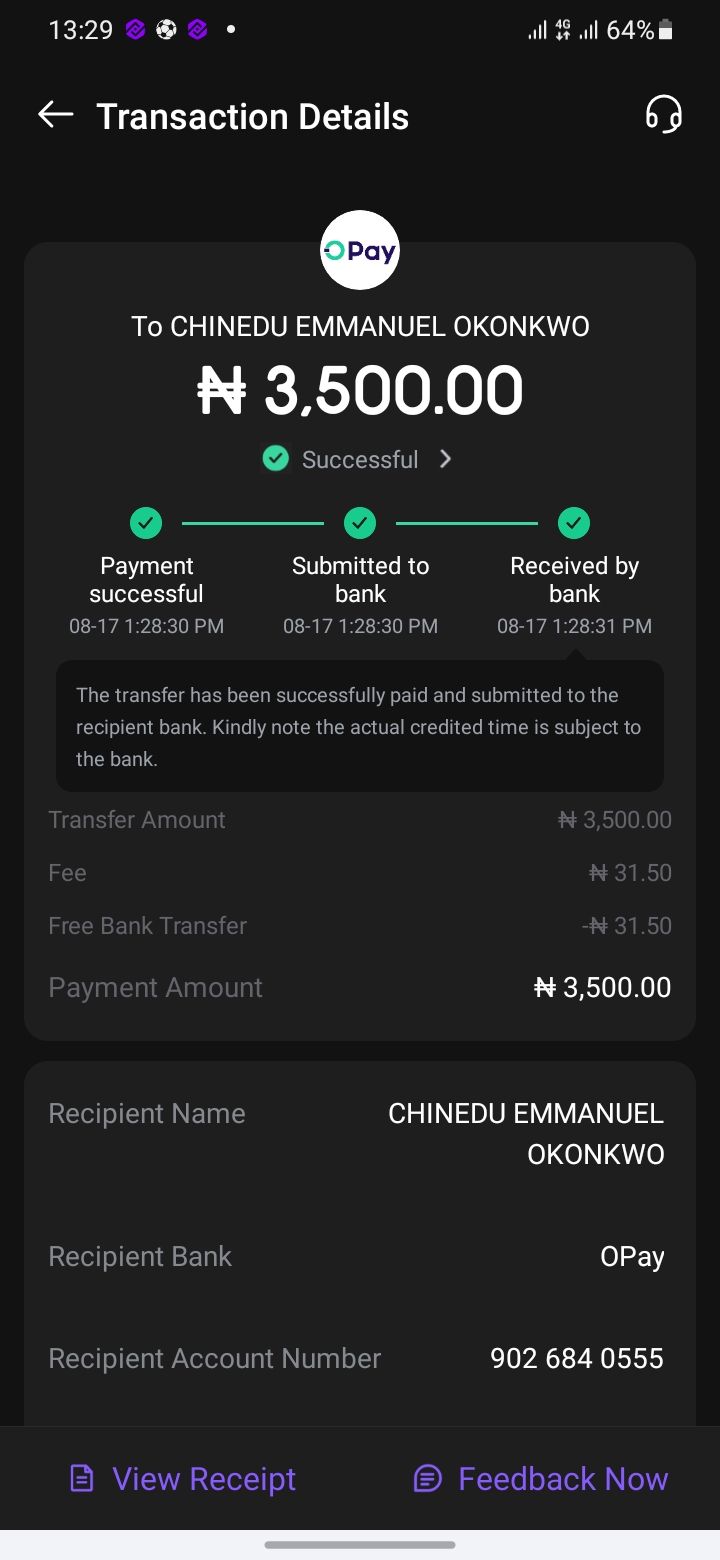720x1560 pixels.
Task: Tap the Submitted to bank step checkmark
Action: pyautogui.click(x=360, y=522)
